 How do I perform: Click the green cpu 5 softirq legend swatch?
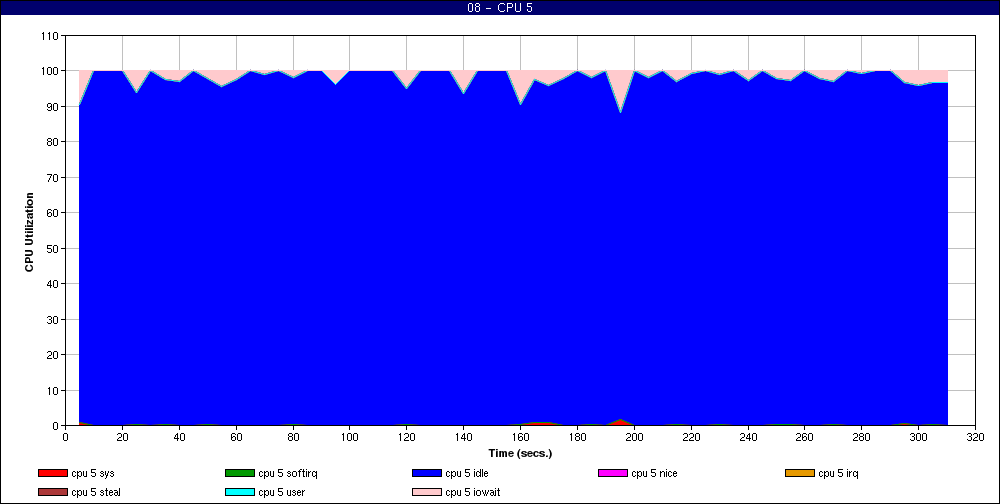tap(239, 473)
